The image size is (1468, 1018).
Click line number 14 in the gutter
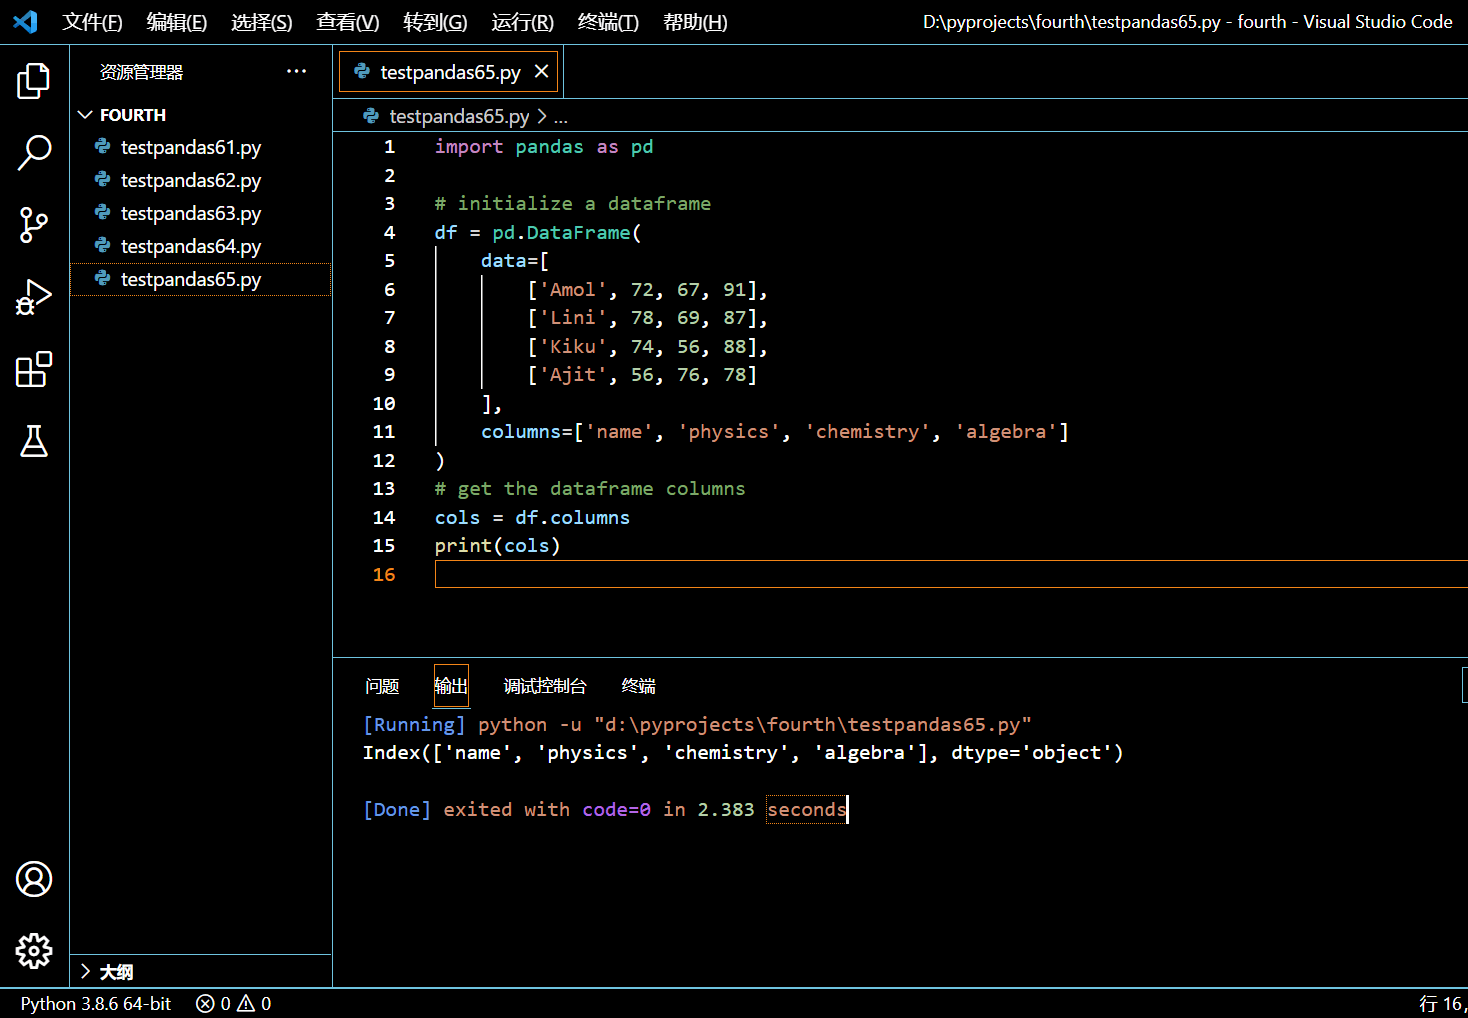[x=384, y=517]
